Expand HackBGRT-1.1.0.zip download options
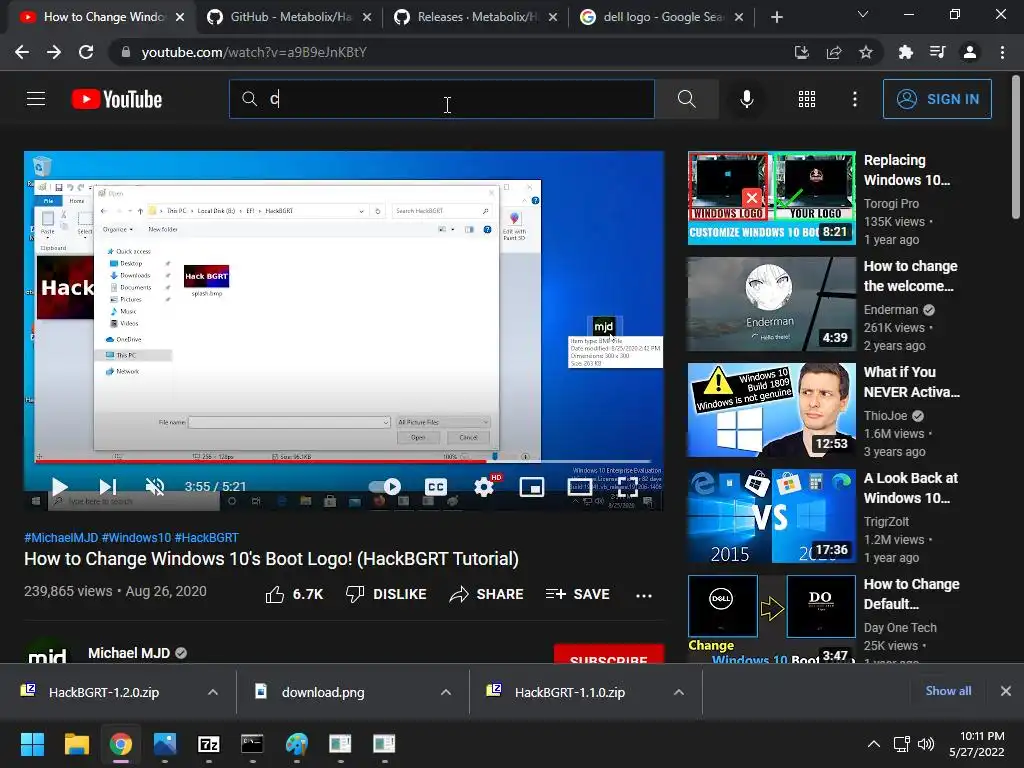This screenshot has width=1024, height=768. (679, 692)
